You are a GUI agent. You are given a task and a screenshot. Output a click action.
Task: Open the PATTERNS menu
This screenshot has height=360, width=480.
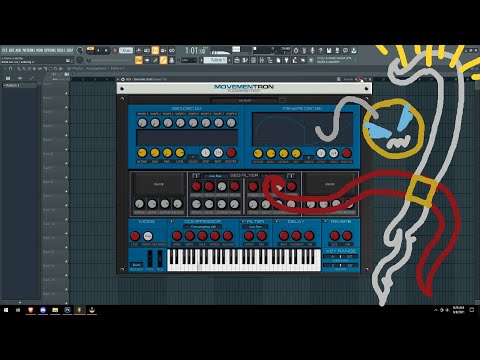point(28,50)
